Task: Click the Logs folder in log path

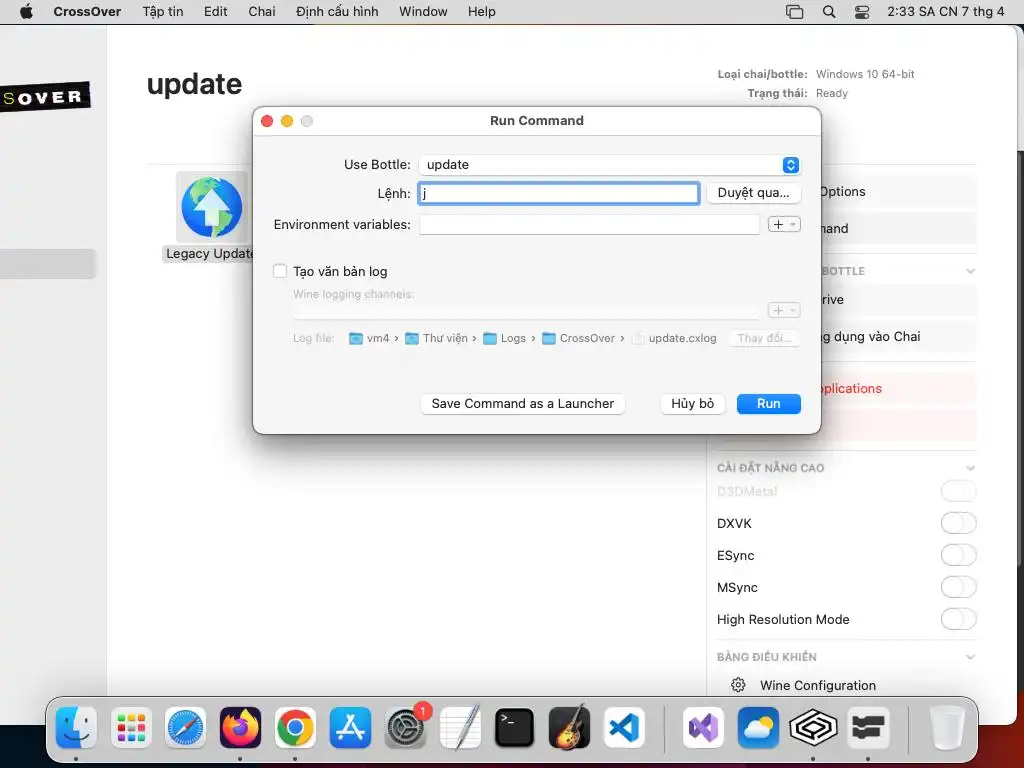Action: tap(504, 338)
